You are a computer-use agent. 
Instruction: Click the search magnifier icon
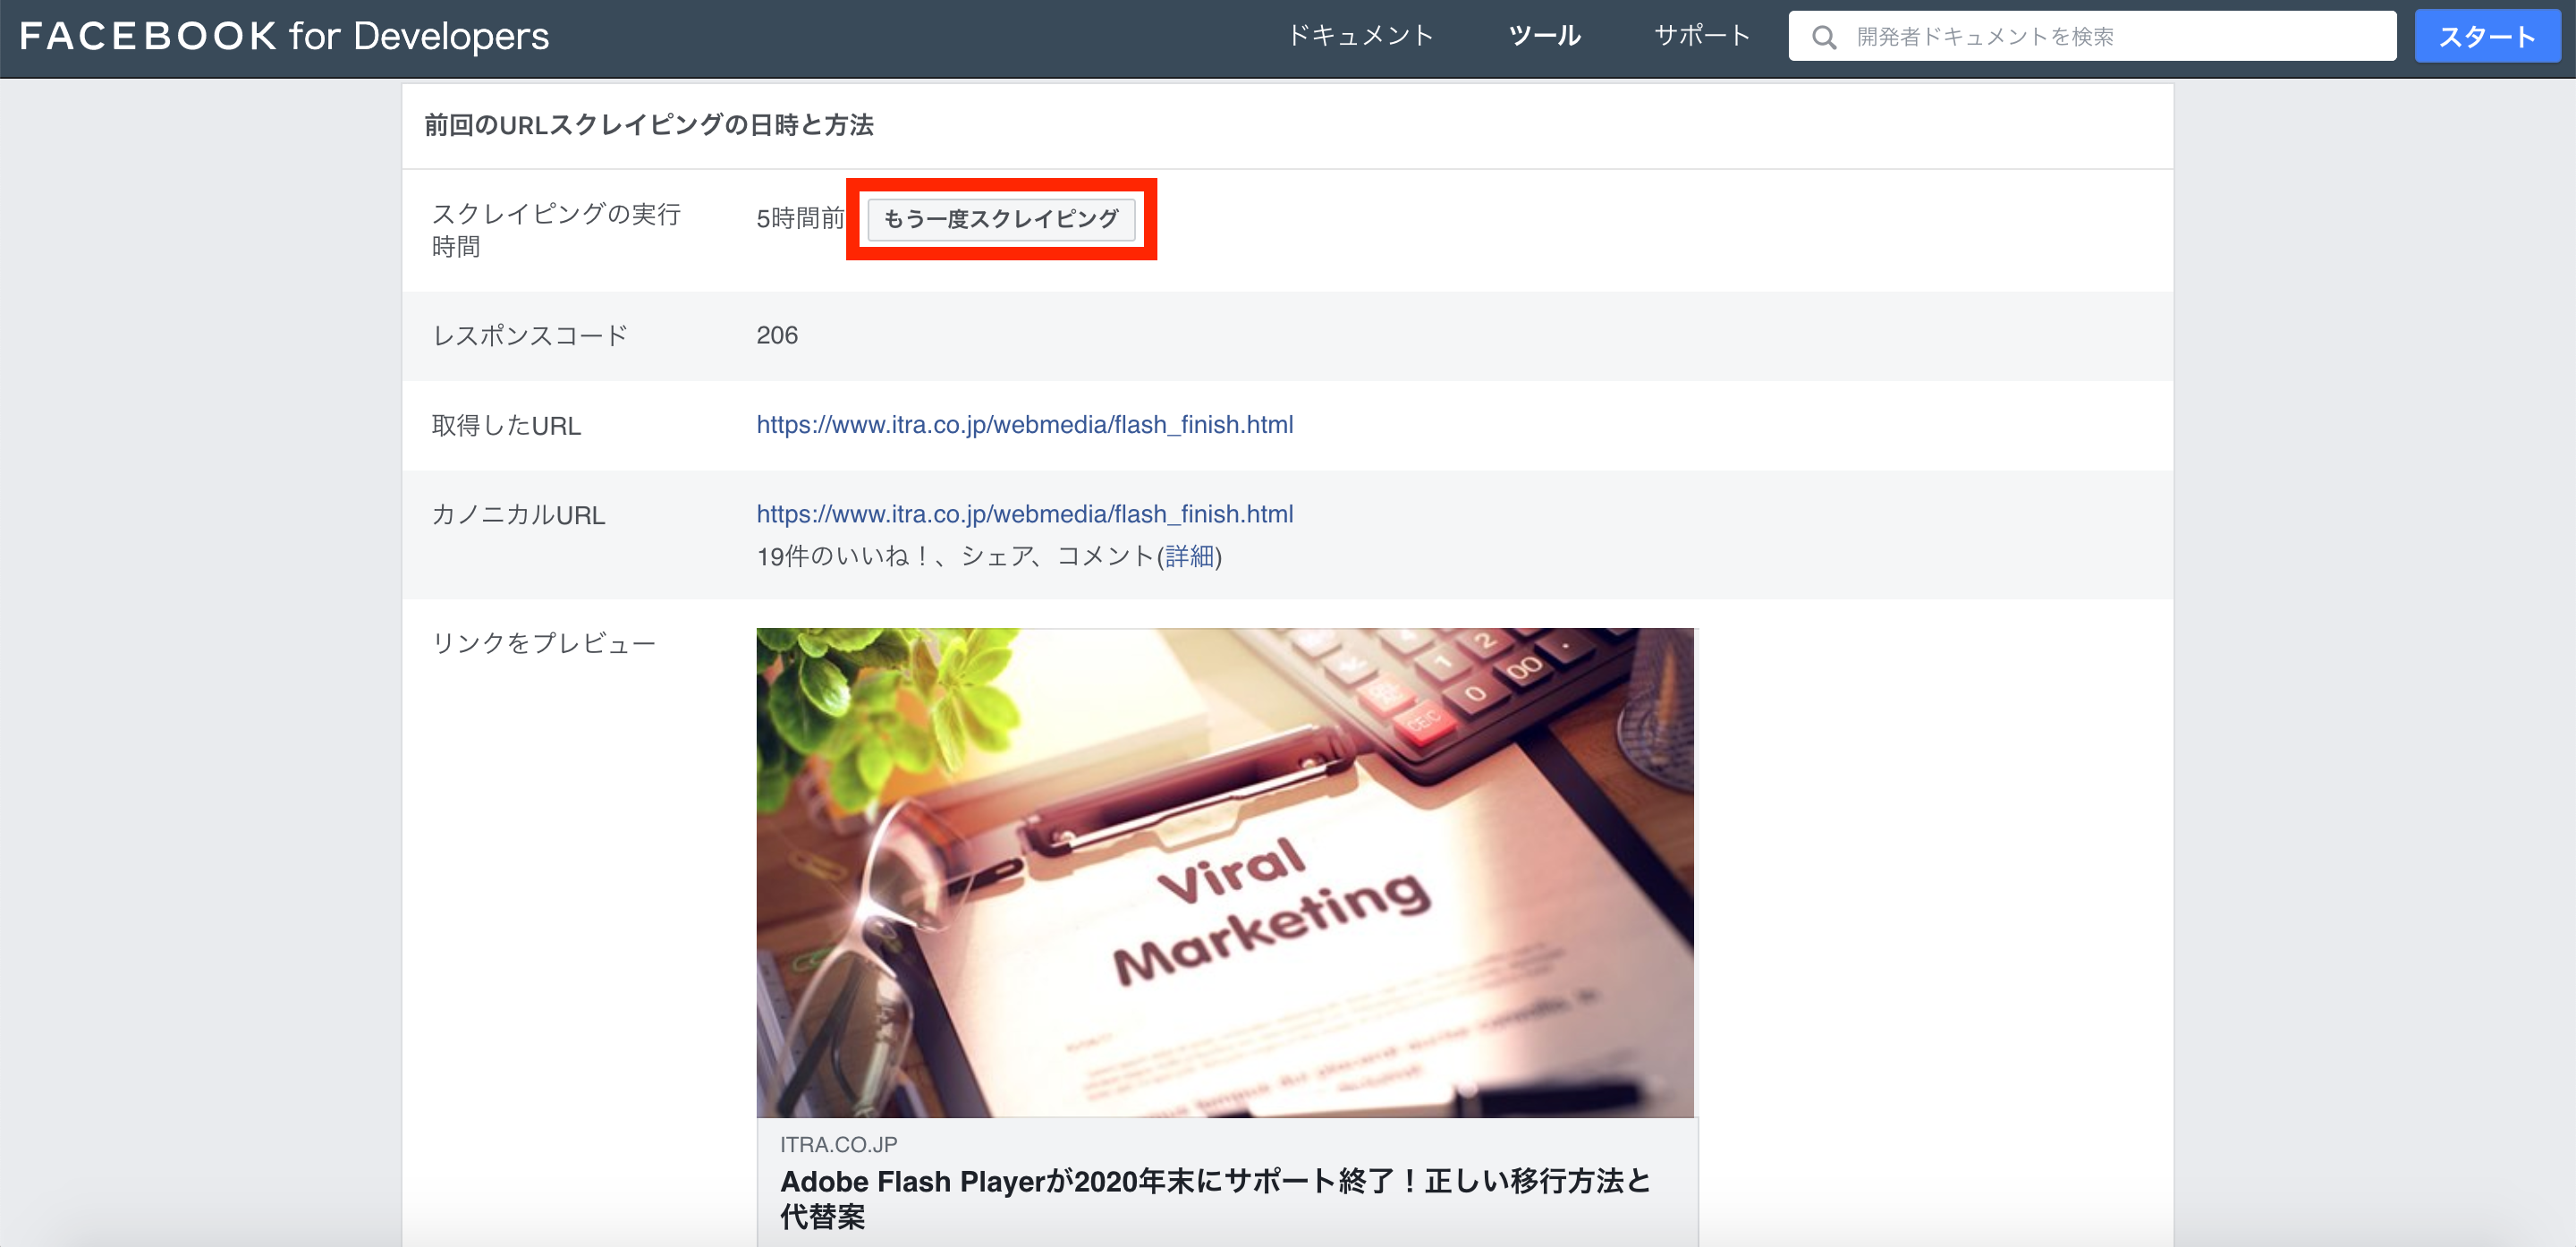1823,37
